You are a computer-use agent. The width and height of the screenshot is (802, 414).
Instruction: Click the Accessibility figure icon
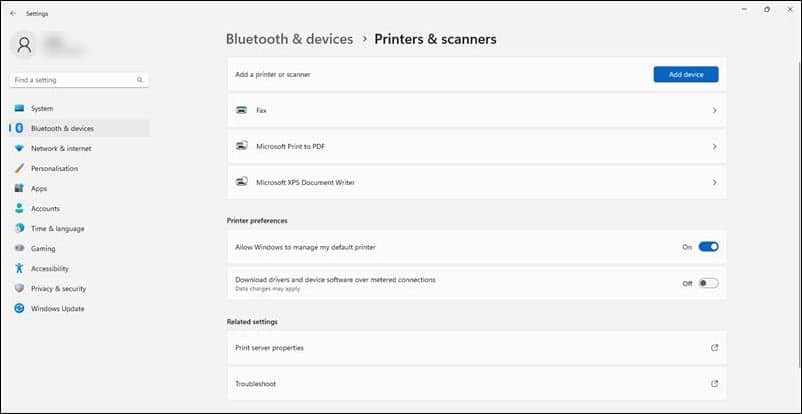[19, 268]
